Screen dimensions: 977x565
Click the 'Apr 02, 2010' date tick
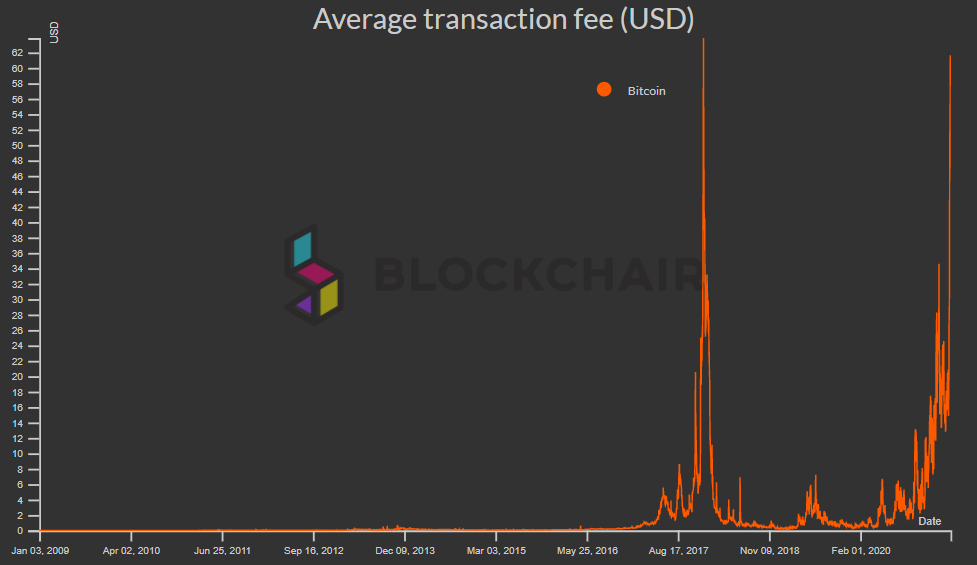(x=131, y=550)
